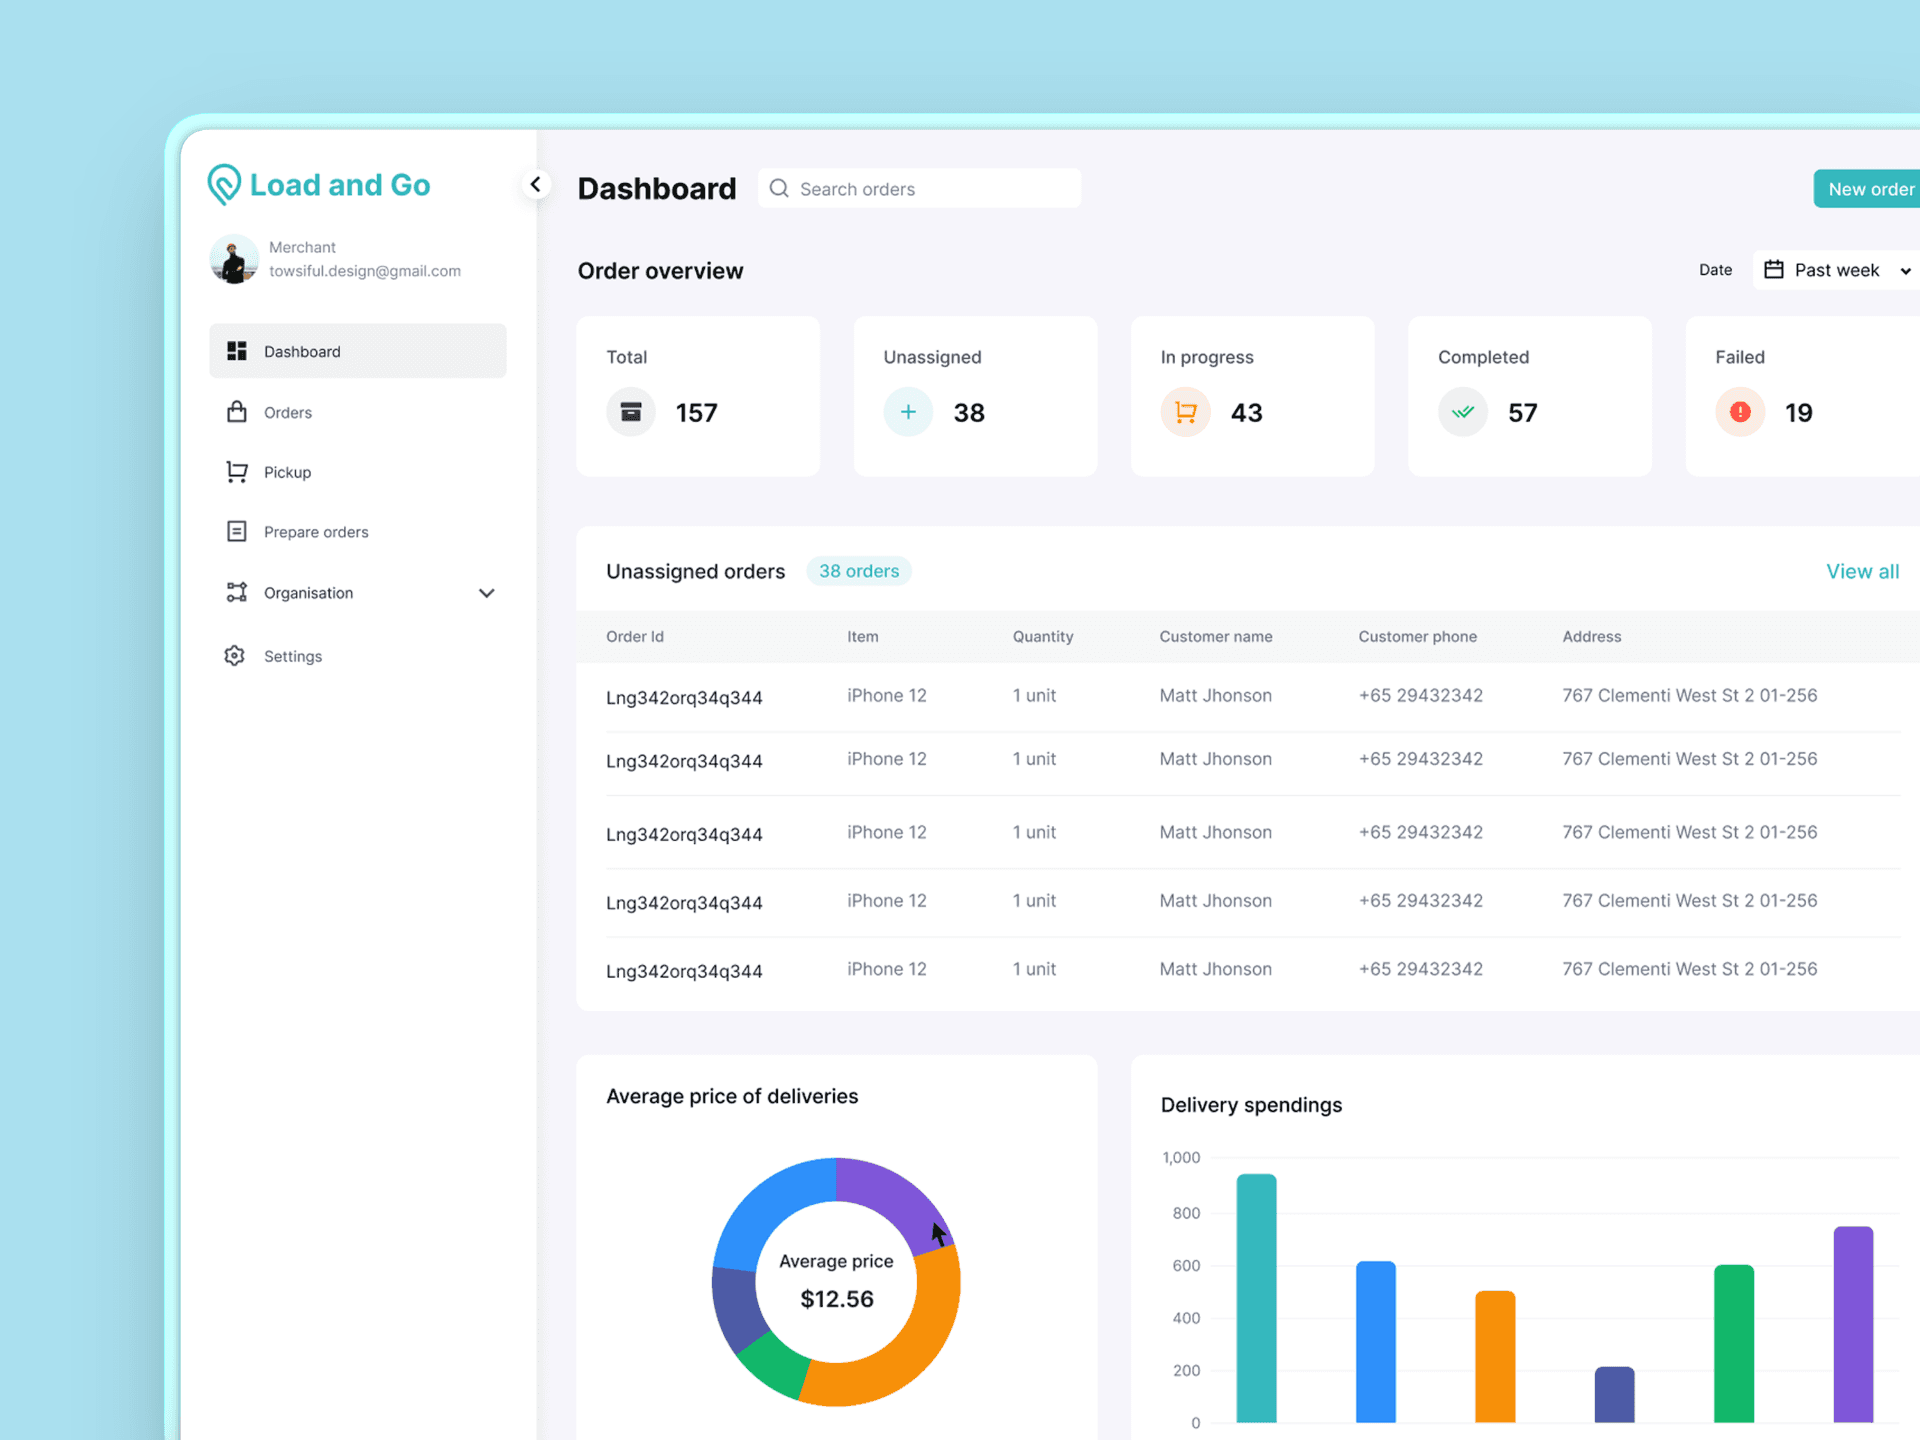Select Prepare orders in sidebar
1920x1440 pixels.
point(316,532)
